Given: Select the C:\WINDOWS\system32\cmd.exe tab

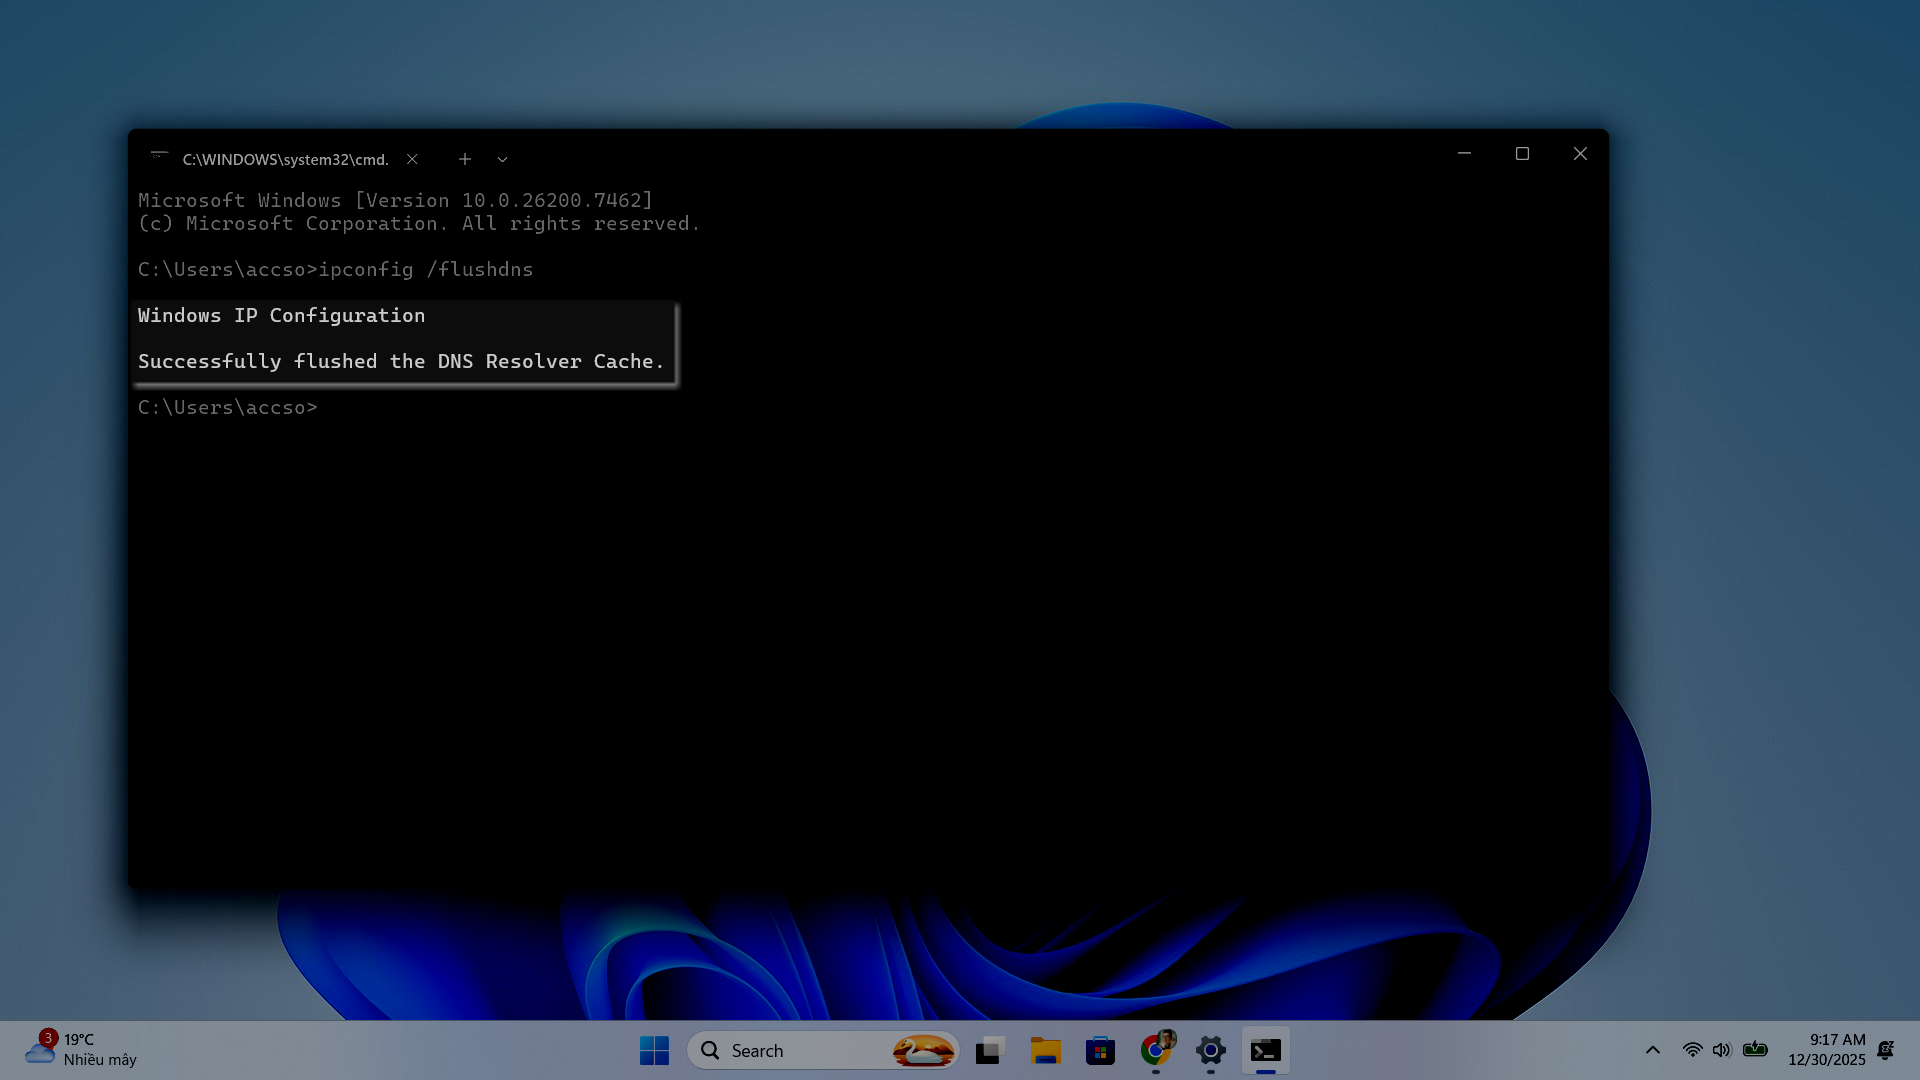Looking at the screenshot, I should click(285, 159).
